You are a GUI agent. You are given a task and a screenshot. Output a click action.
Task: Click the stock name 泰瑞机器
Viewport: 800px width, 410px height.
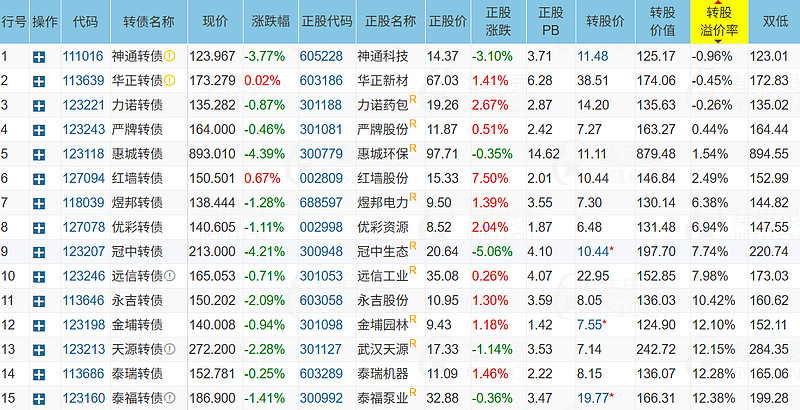pyautogui.click(x=383, y=374)
